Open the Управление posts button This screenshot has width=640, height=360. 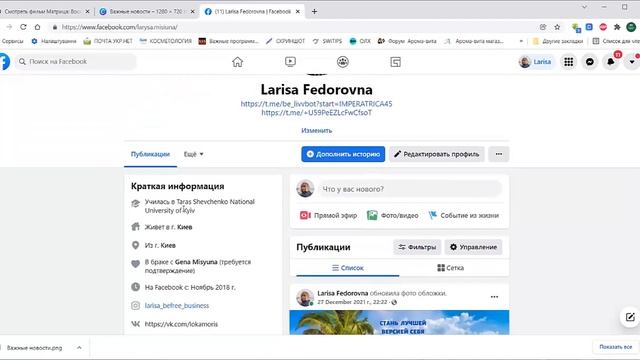click(x=473, y=247)
